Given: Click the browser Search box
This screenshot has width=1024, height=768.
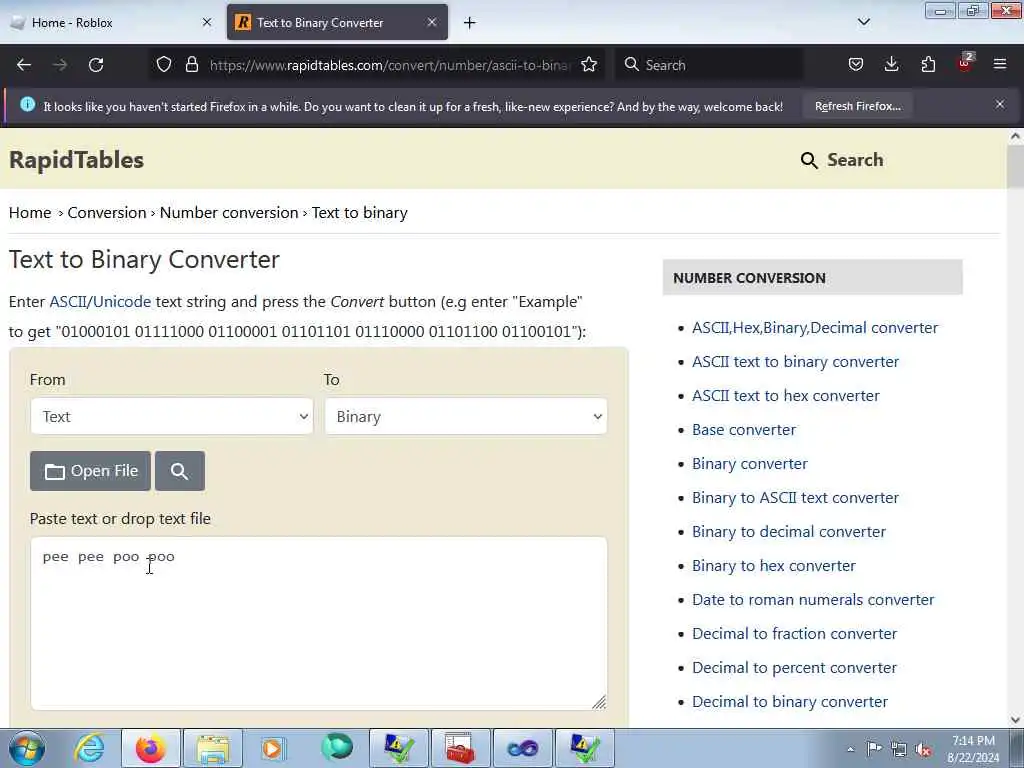Looking at the screenshot, I should [709, 65].
